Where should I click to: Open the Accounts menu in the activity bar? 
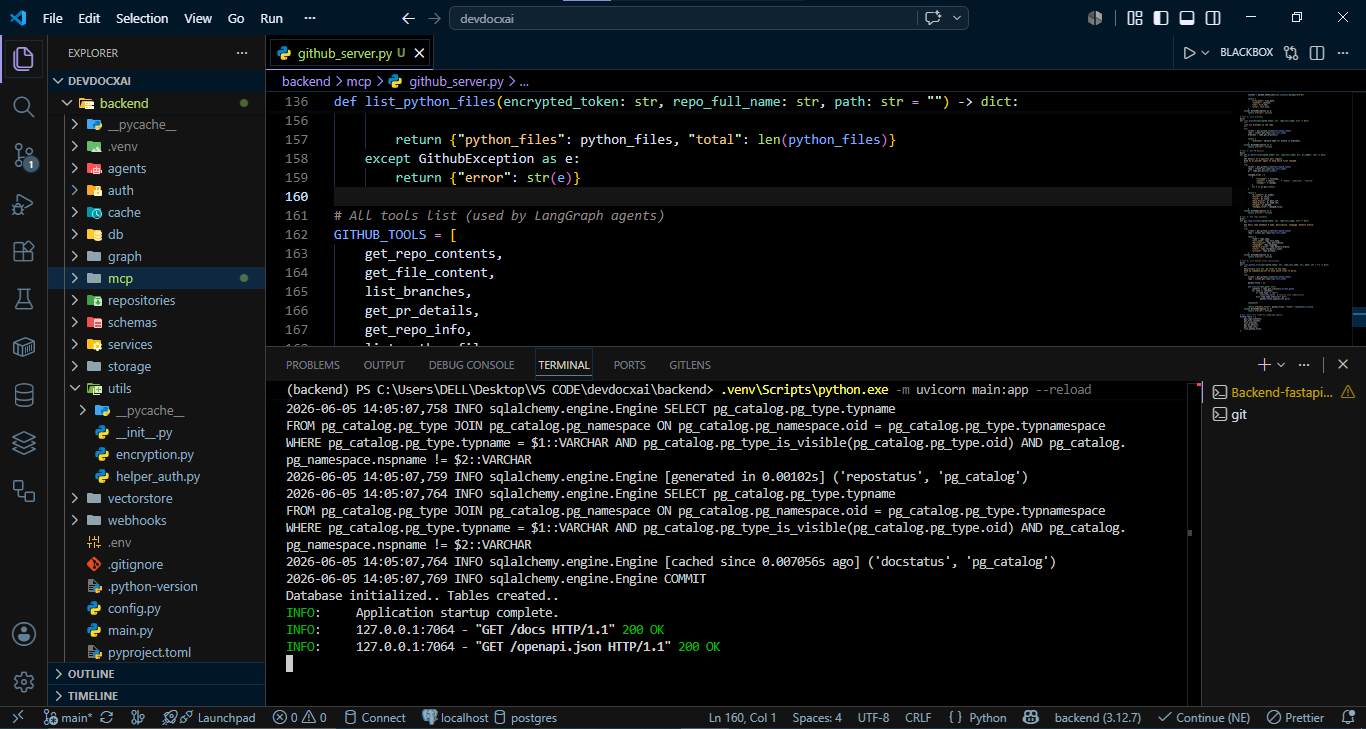24,634
